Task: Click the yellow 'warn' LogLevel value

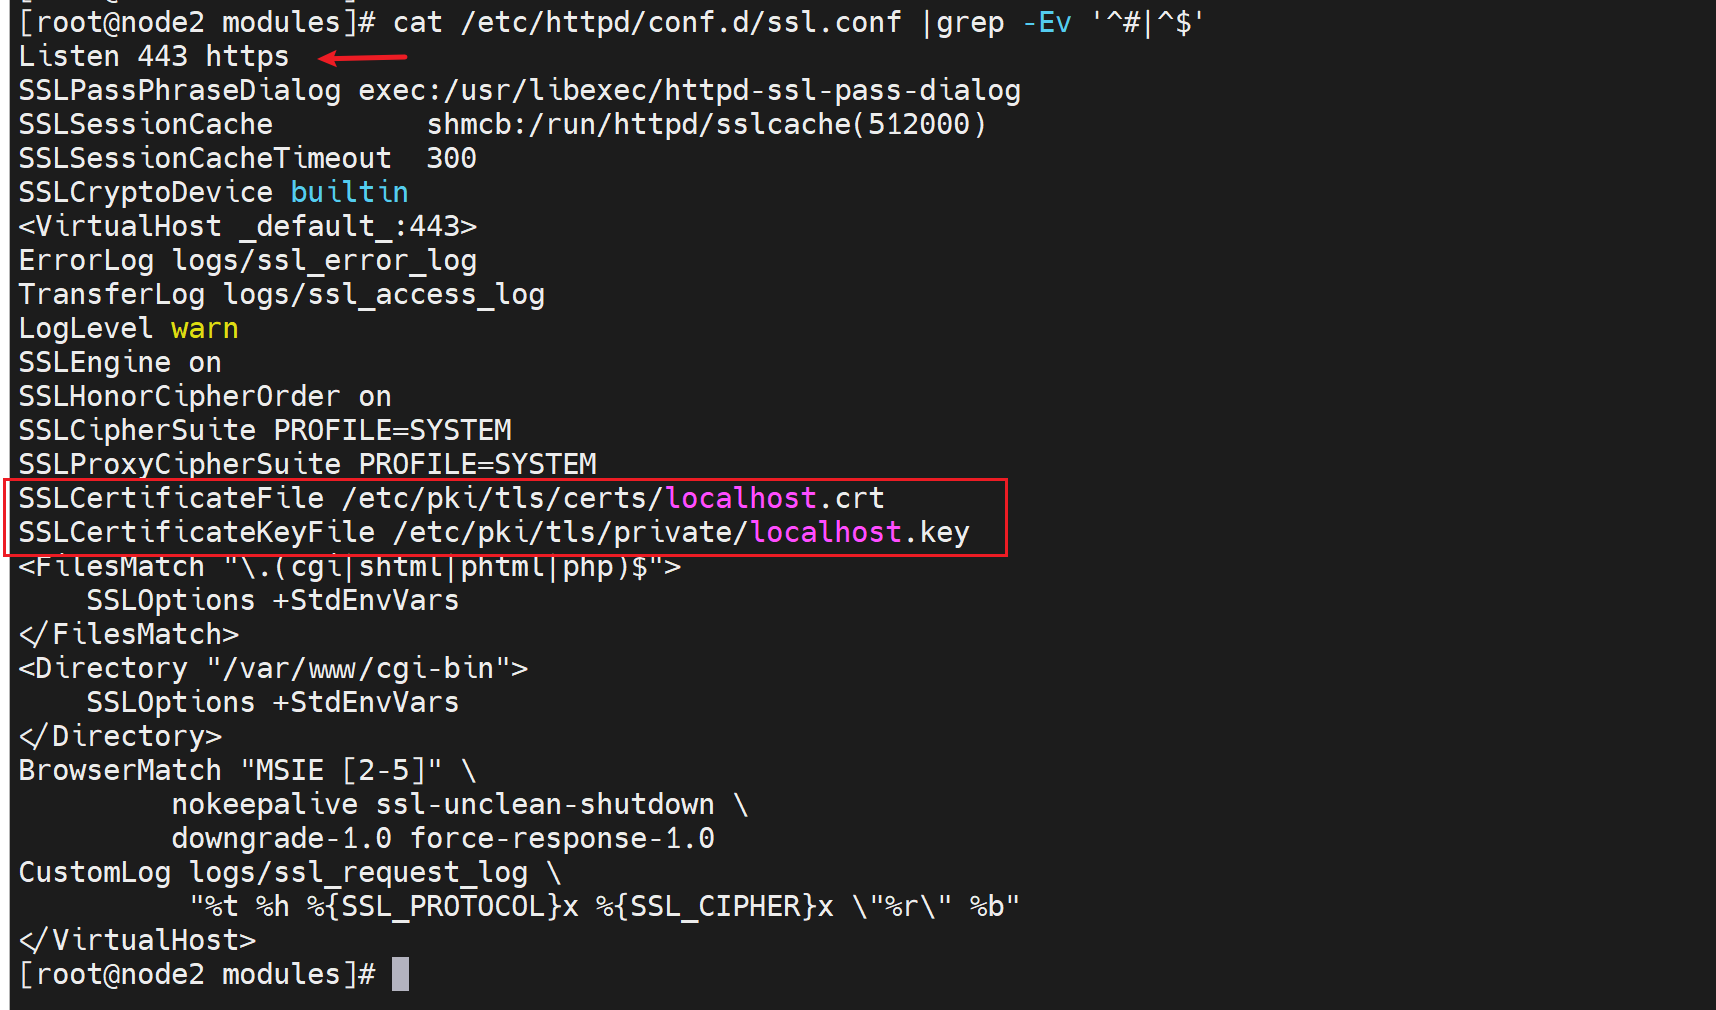Action: coord(204,328)
